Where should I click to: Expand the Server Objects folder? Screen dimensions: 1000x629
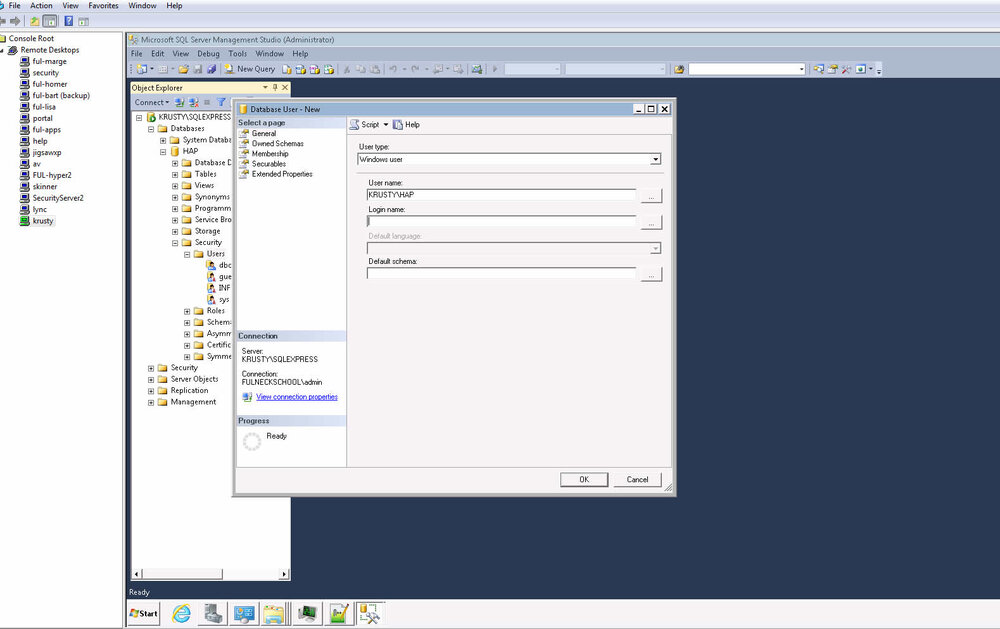pyautogui.click(x=151, y=380)
